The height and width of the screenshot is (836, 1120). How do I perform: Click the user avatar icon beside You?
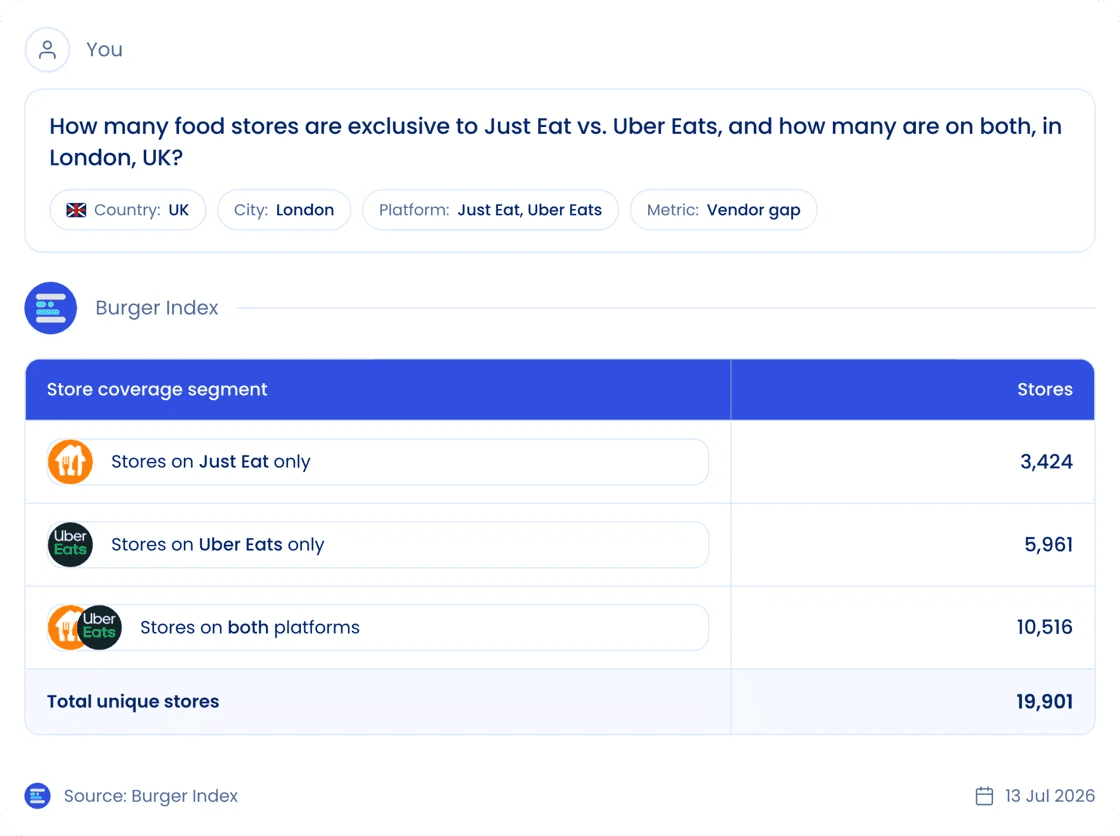pyautogui.click(x=47, y=49)
